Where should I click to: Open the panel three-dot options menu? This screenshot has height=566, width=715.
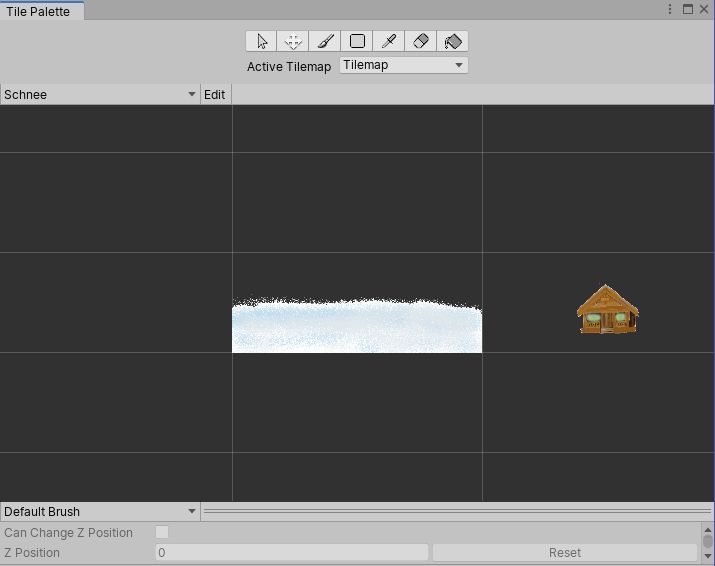(670, 9)
